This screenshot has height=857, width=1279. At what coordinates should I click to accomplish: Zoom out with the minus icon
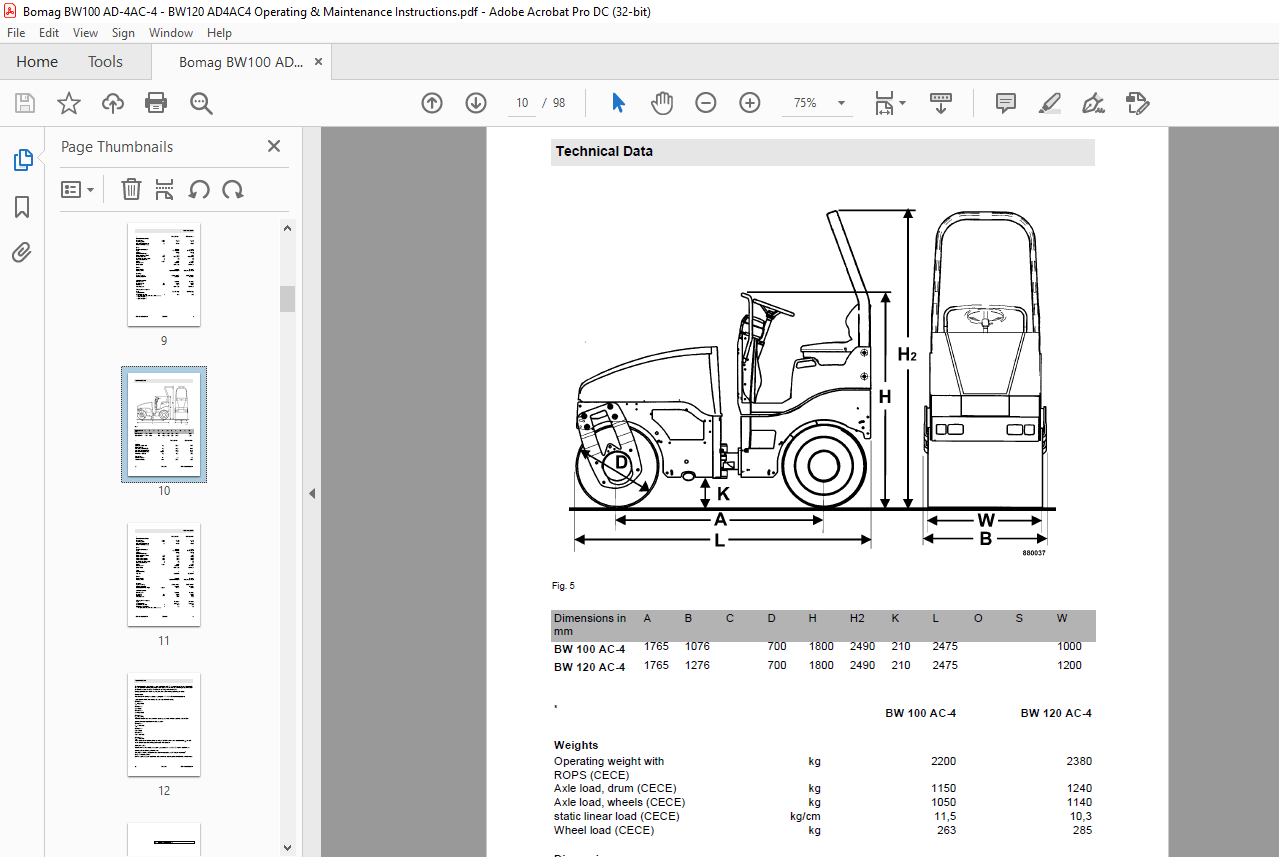pos(706,103)
